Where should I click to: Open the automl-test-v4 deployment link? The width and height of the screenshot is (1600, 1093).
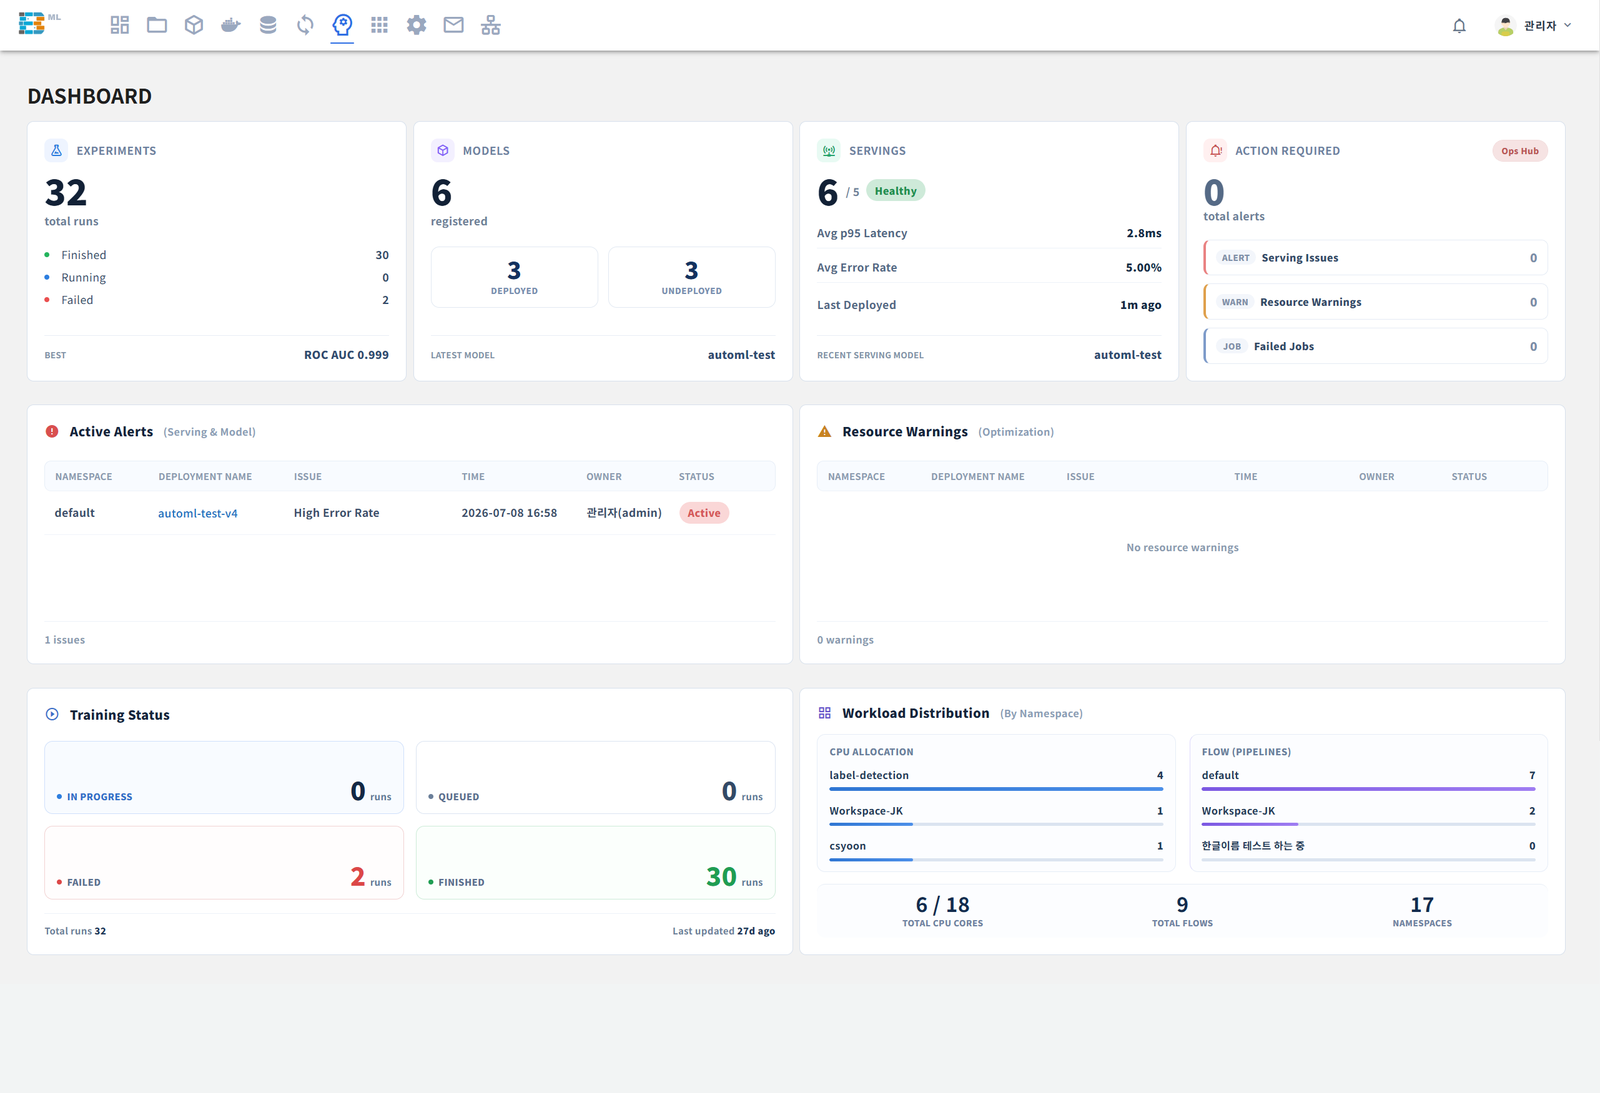point(198,513)
